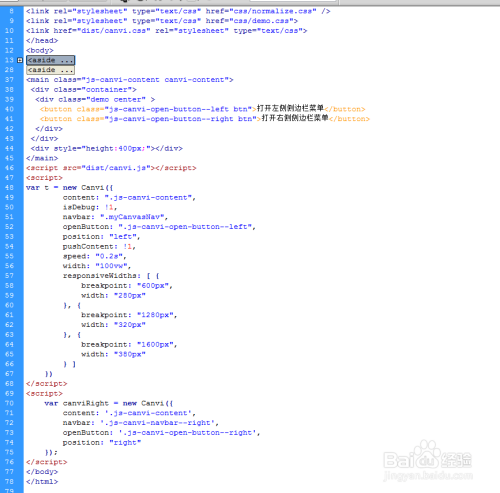Select the highlighted collapsed aside block
The width and height of the screenshot is (500, 493).
(51, 60)
